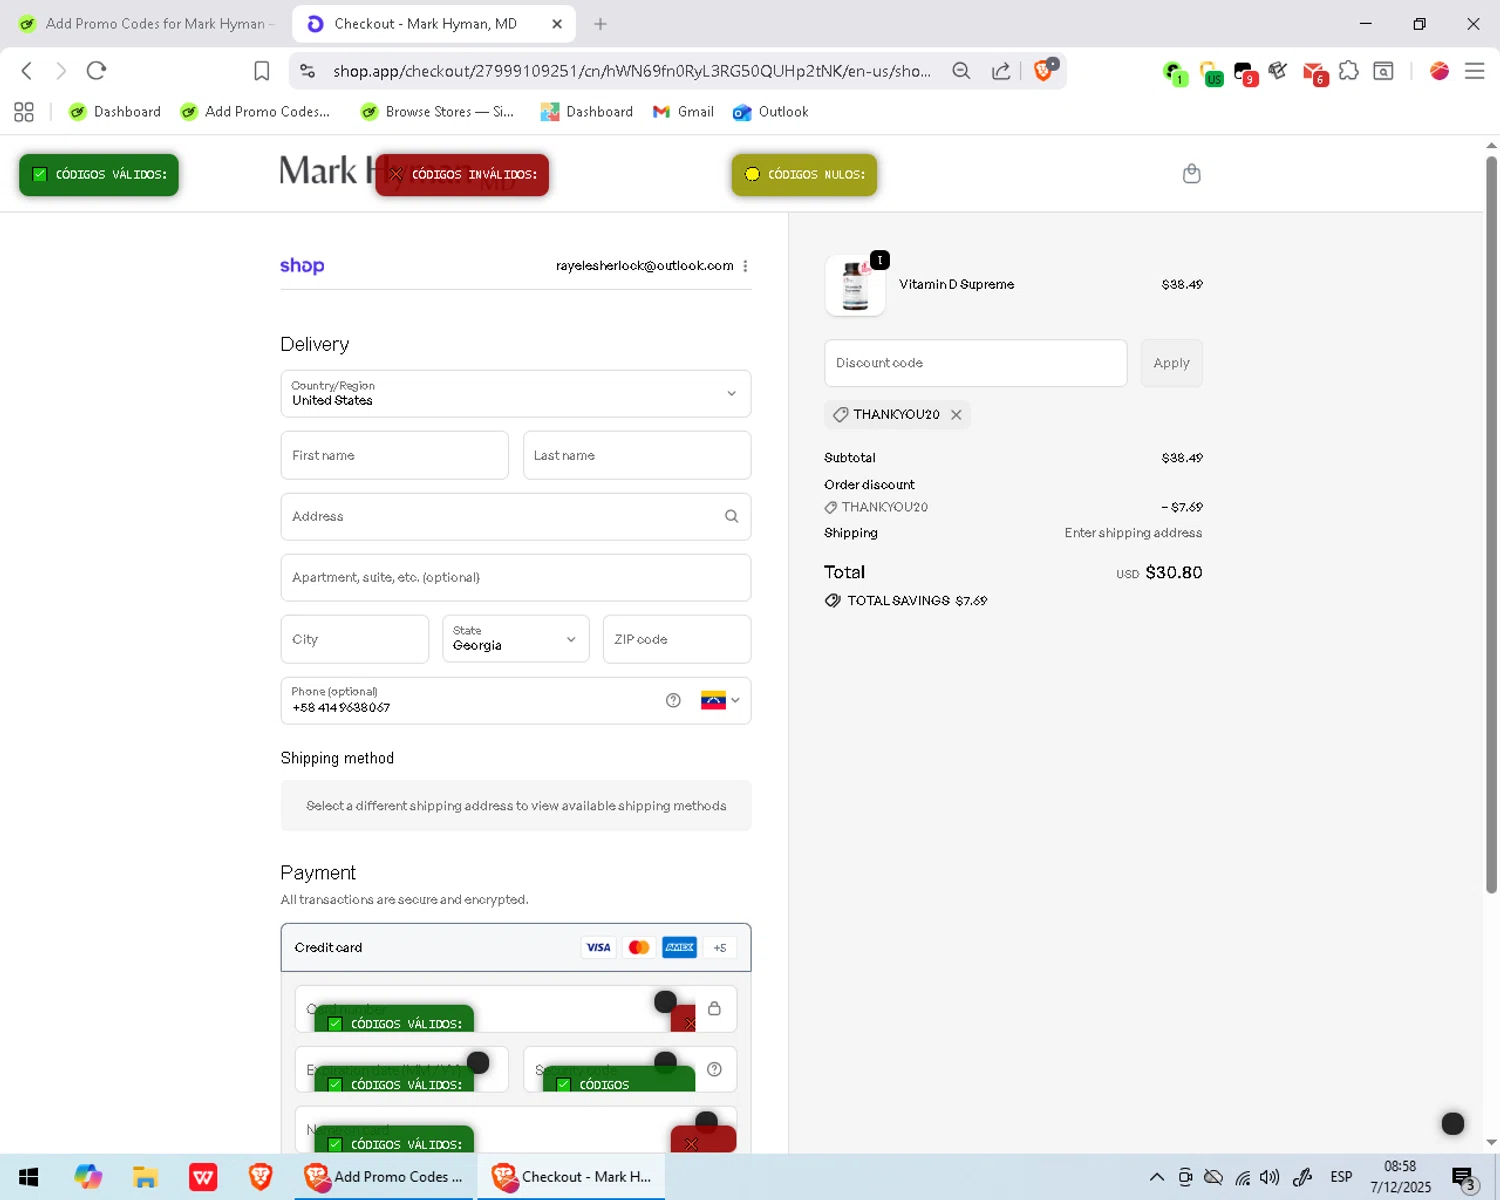Switch to Add Promo Codes tab

coord(148,24)
